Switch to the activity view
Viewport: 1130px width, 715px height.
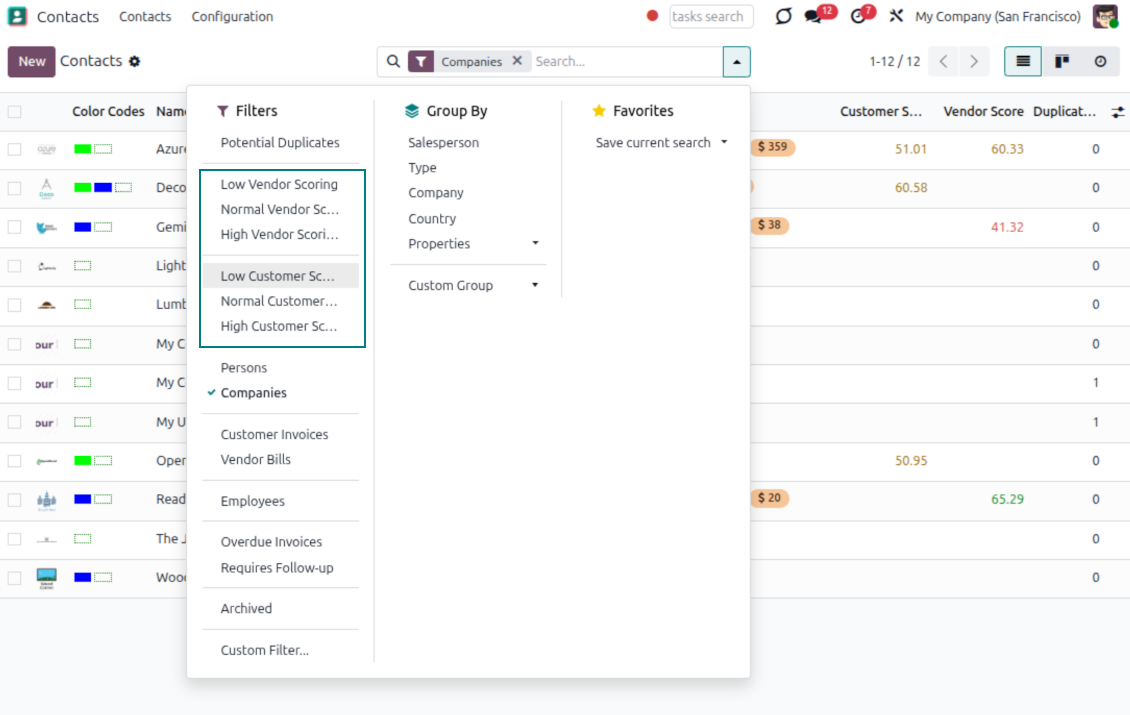(x=1100, y=61)
